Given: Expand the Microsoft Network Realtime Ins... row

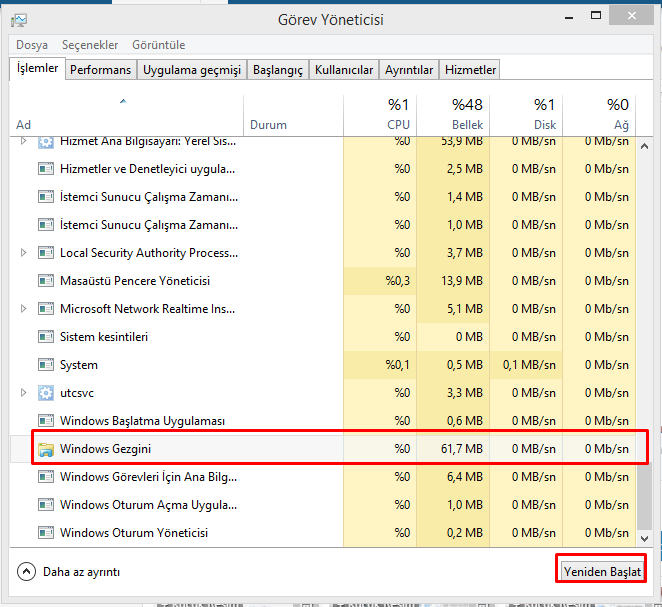Looking at the screenshot, I should pos(23,309).
